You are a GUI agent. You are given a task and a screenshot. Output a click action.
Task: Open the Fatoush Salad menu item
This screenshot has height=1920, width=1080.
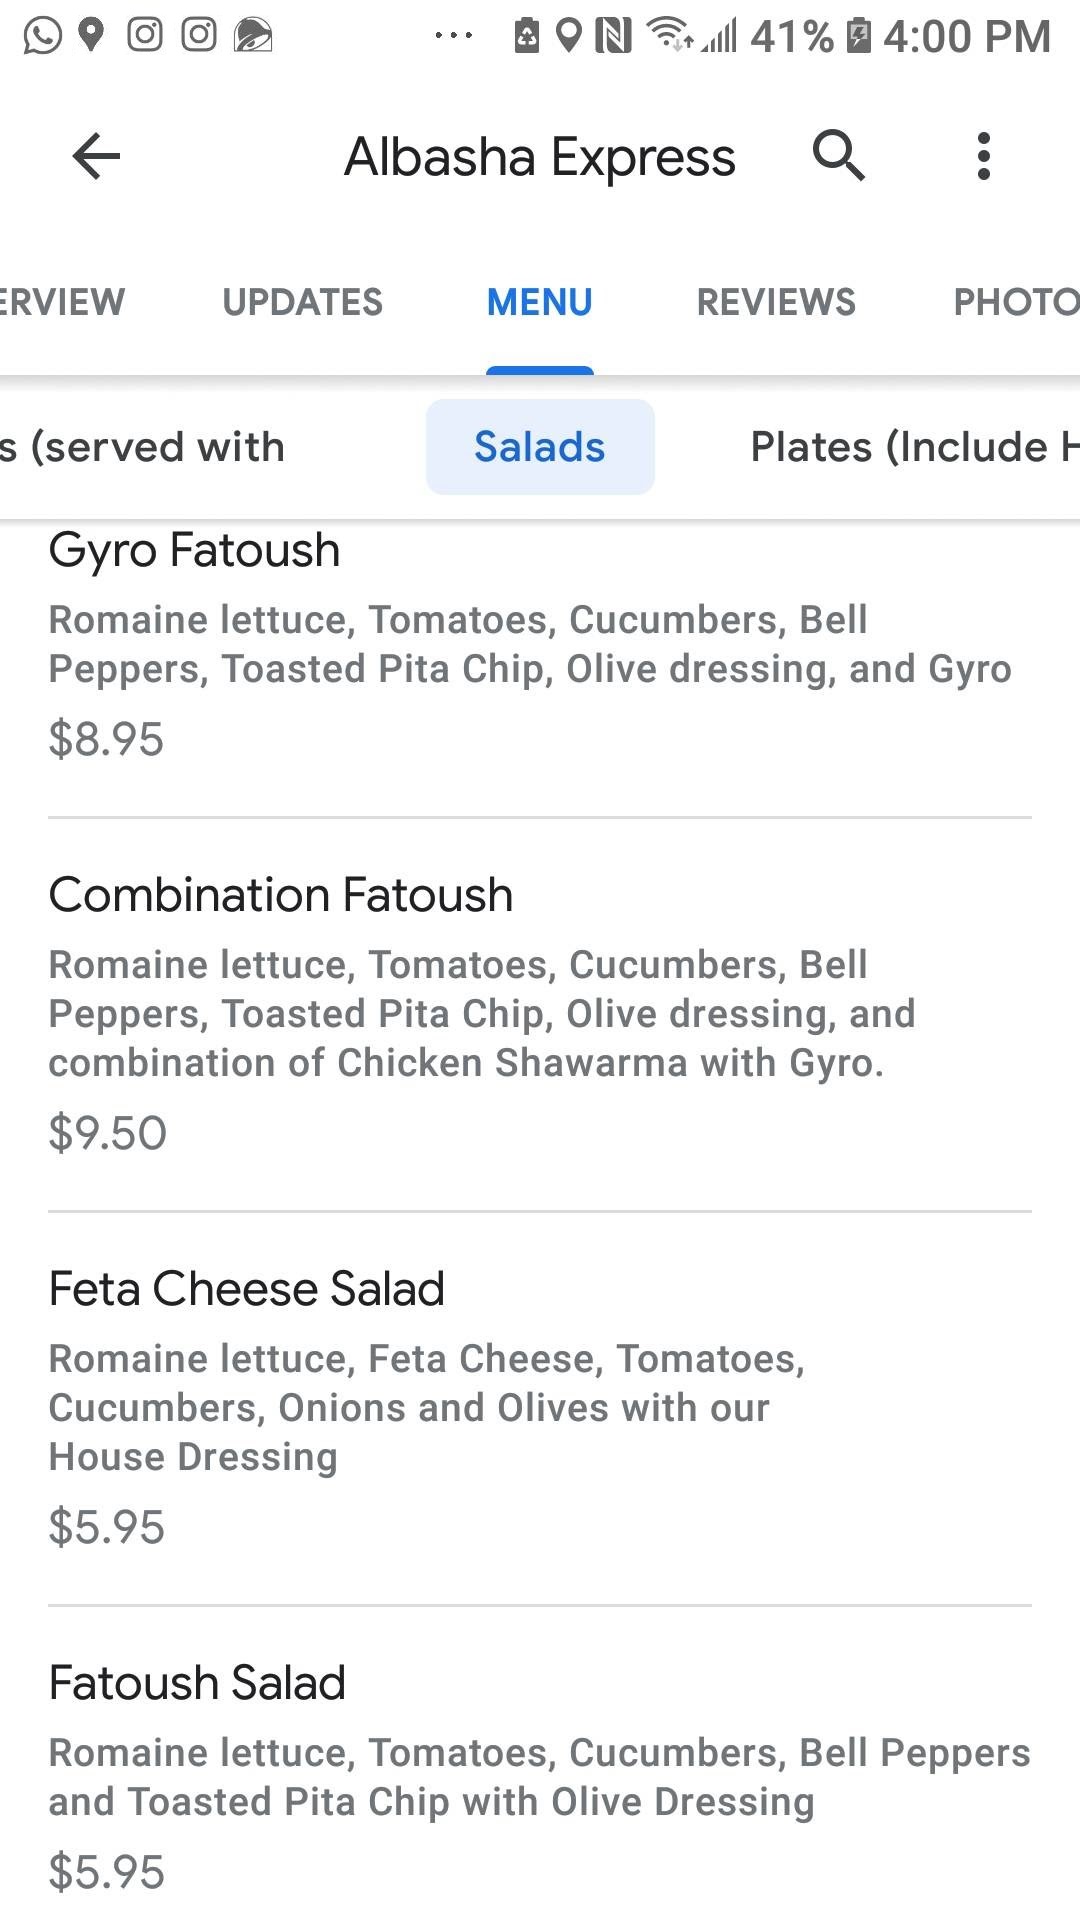(x=197, y=1683)
